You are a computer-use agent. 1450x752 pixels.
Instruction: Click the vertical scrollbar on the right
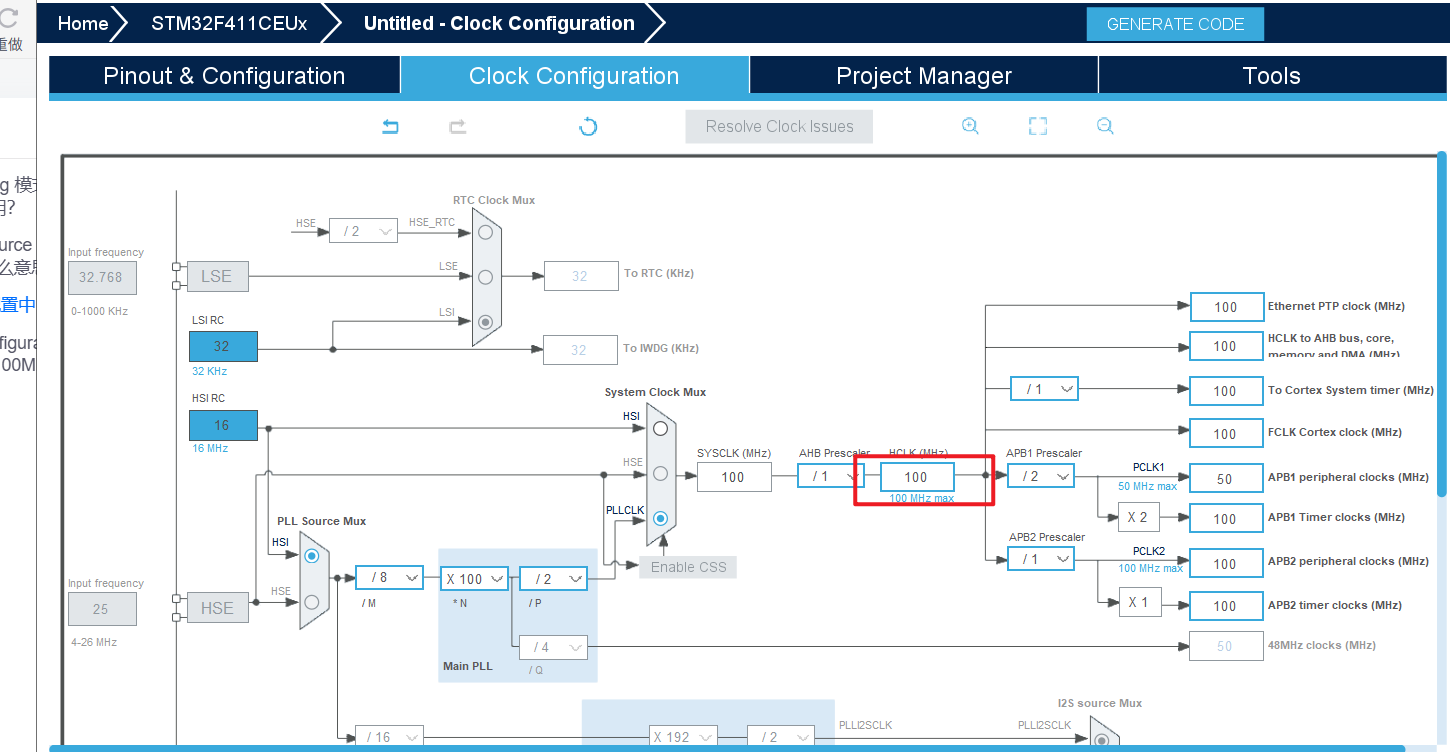(1442, 322)
